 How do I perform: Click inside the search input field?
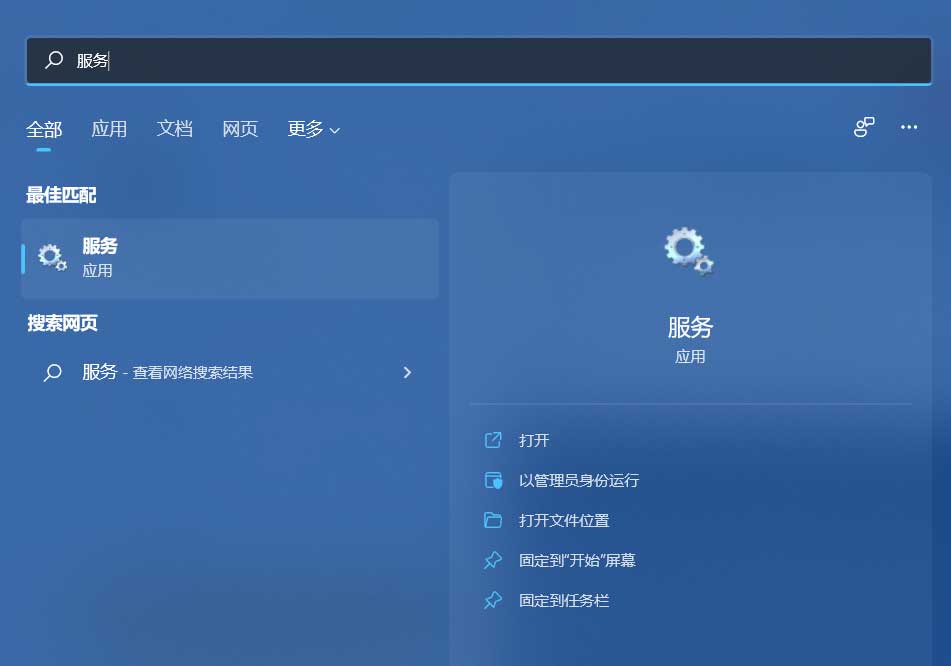pos(300,60)
